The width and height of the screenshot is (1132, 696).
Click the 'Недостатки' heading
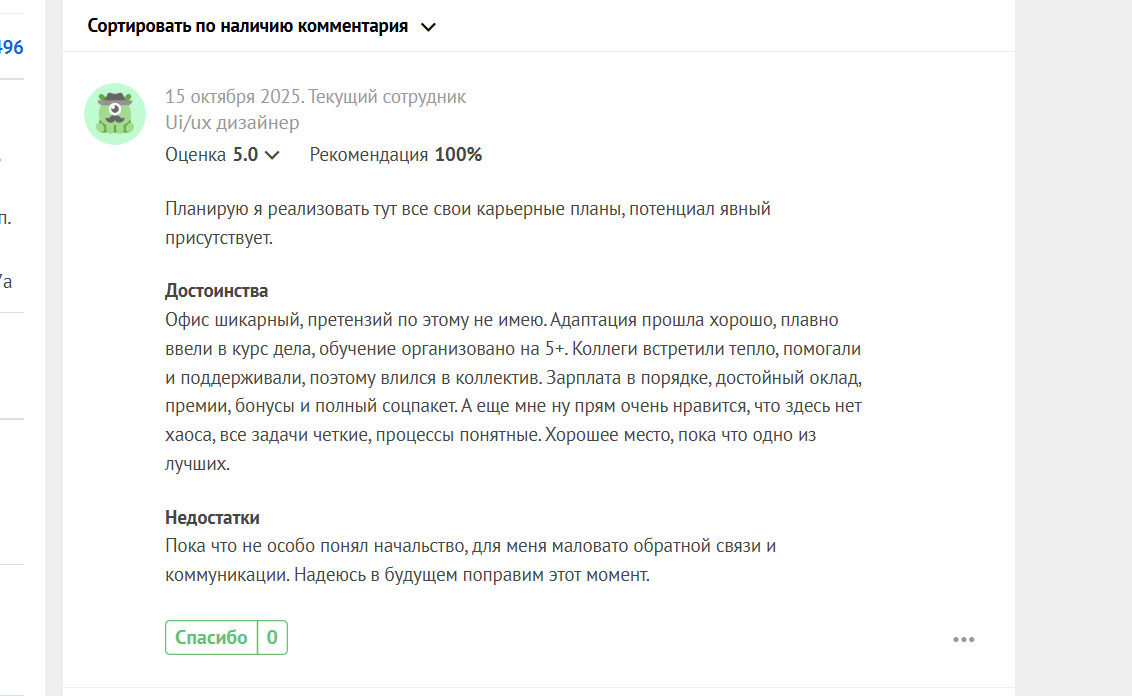tap(212, 518)
